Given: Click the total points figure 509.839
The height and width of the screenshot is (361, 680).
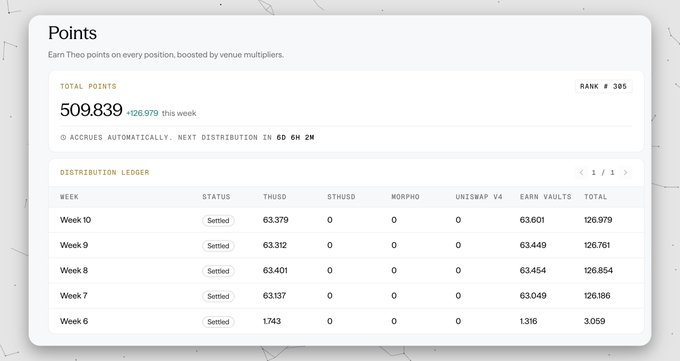Looking at the screenshot, I should pos(91,110).
